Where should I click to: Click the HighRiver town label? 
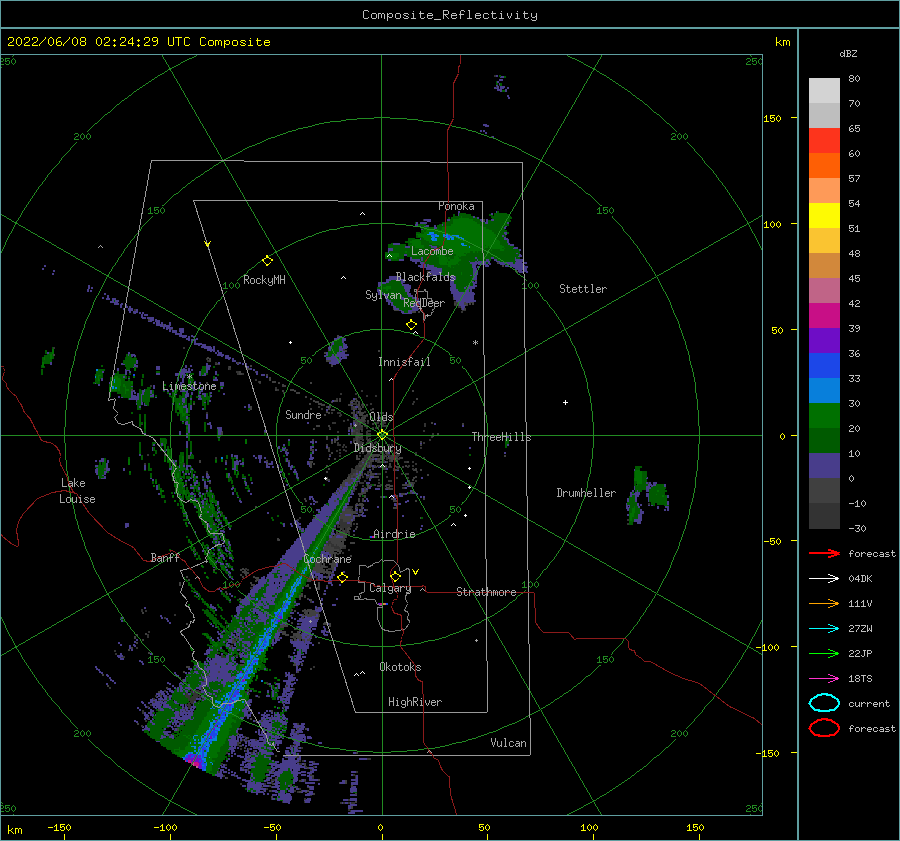[x=415, y=702]
